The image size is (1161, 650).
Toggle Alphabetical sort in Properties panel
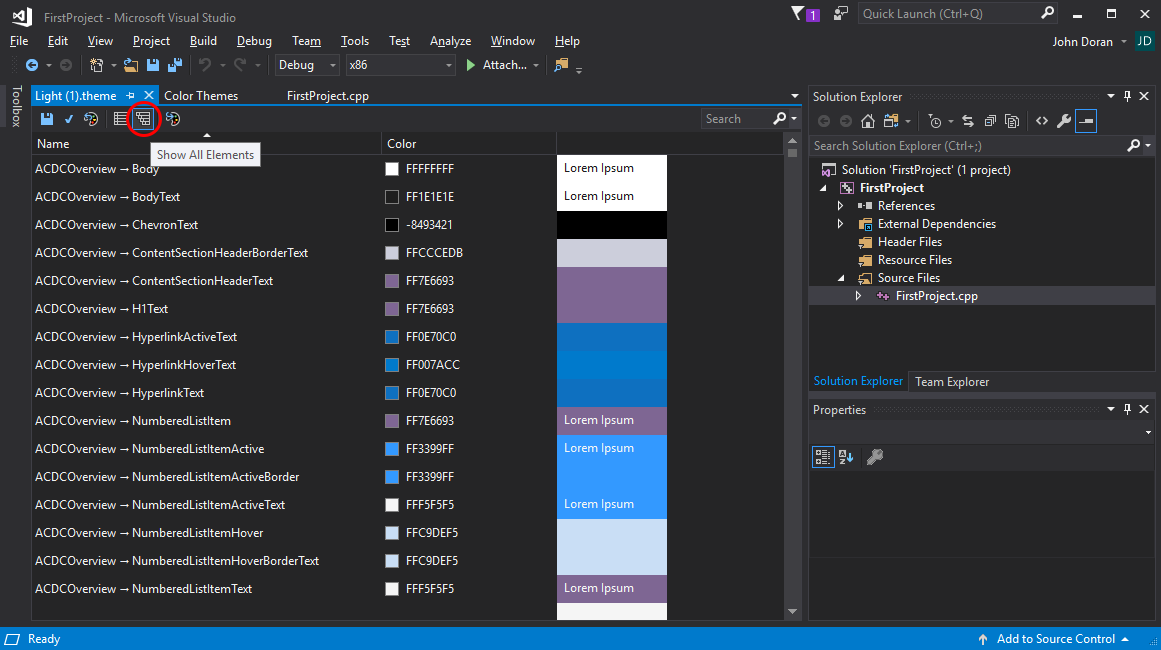coord(846,457)
